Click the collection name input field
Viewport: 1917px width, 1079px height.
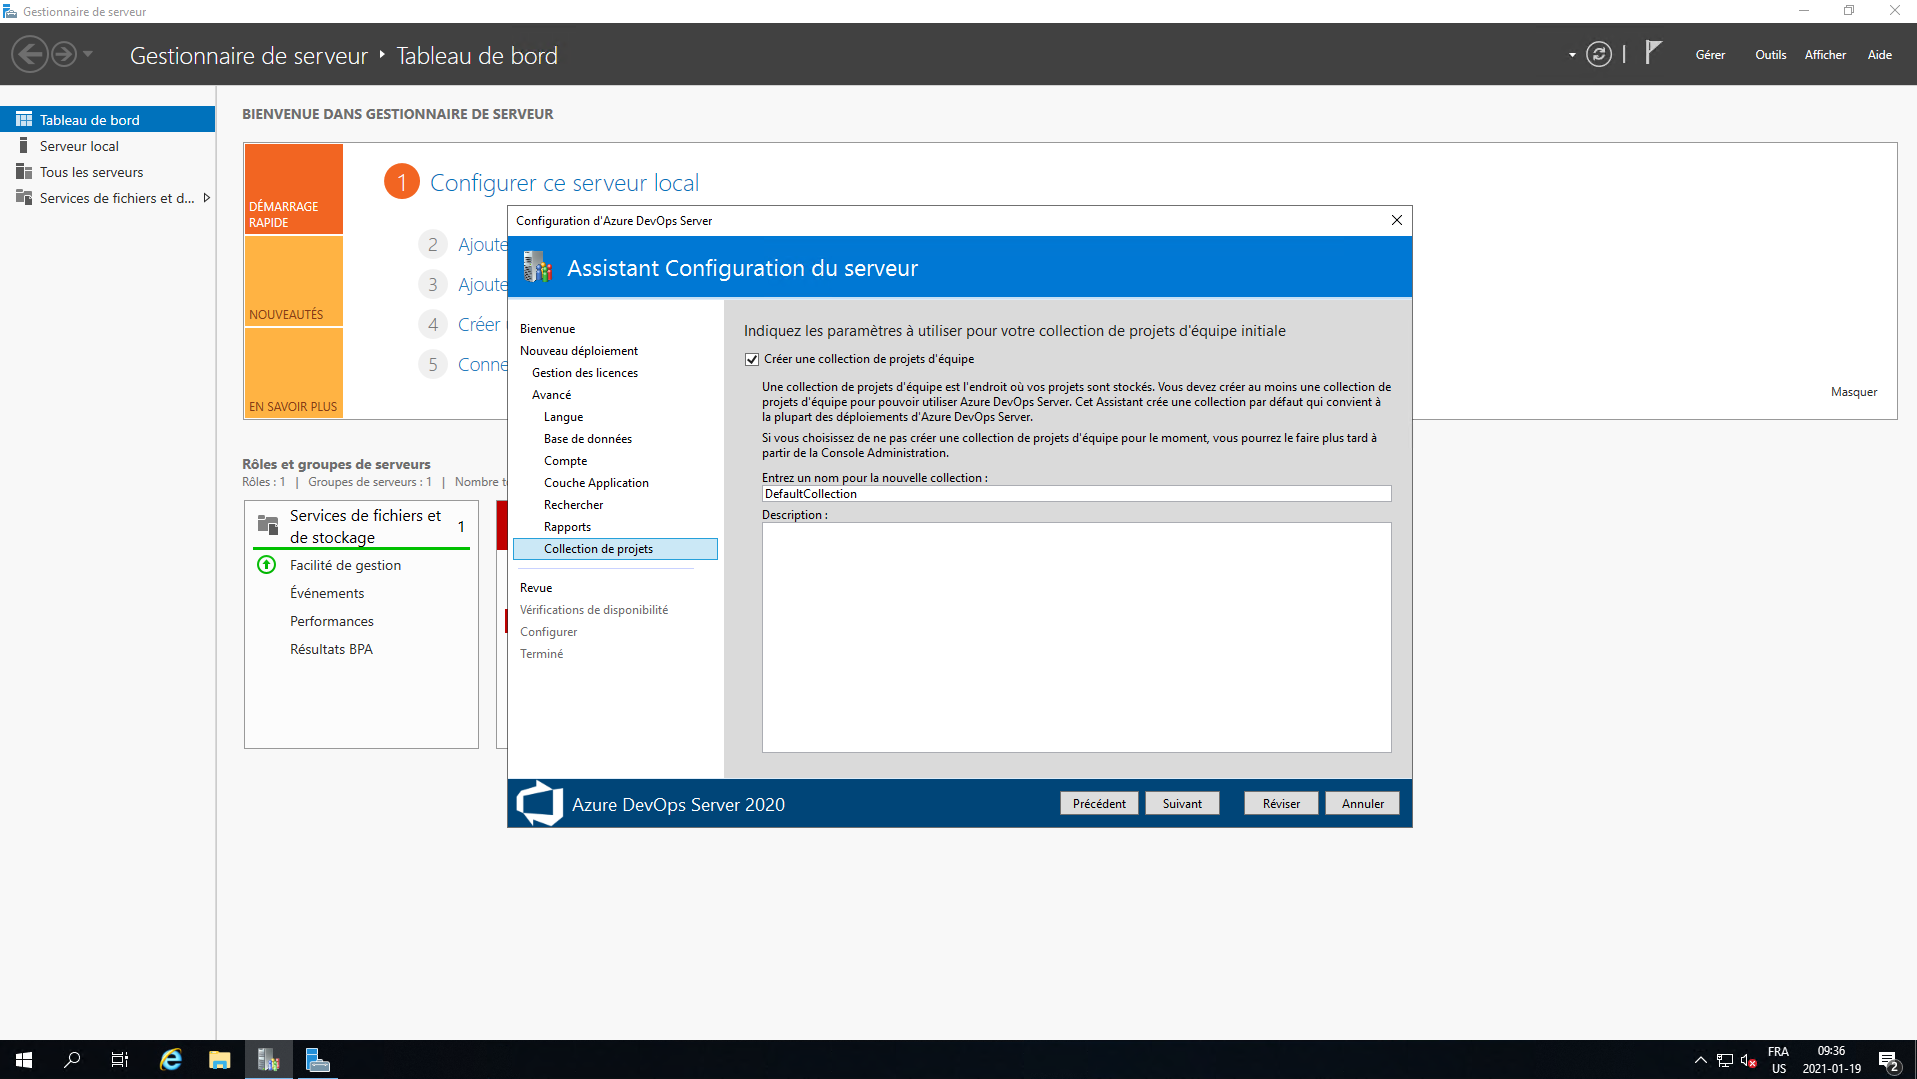(1076, 494)
